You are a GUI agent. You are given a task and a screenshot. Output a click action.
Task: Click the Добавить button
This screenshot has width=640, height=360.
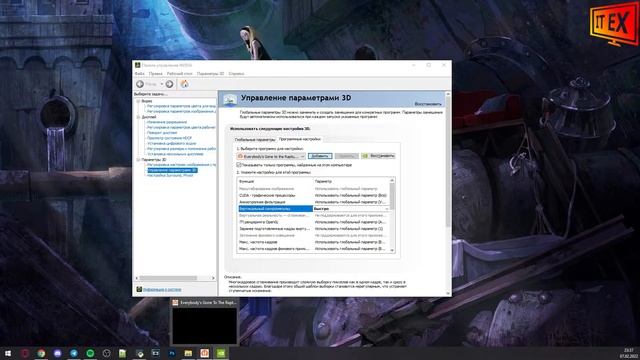coord(320,156)
